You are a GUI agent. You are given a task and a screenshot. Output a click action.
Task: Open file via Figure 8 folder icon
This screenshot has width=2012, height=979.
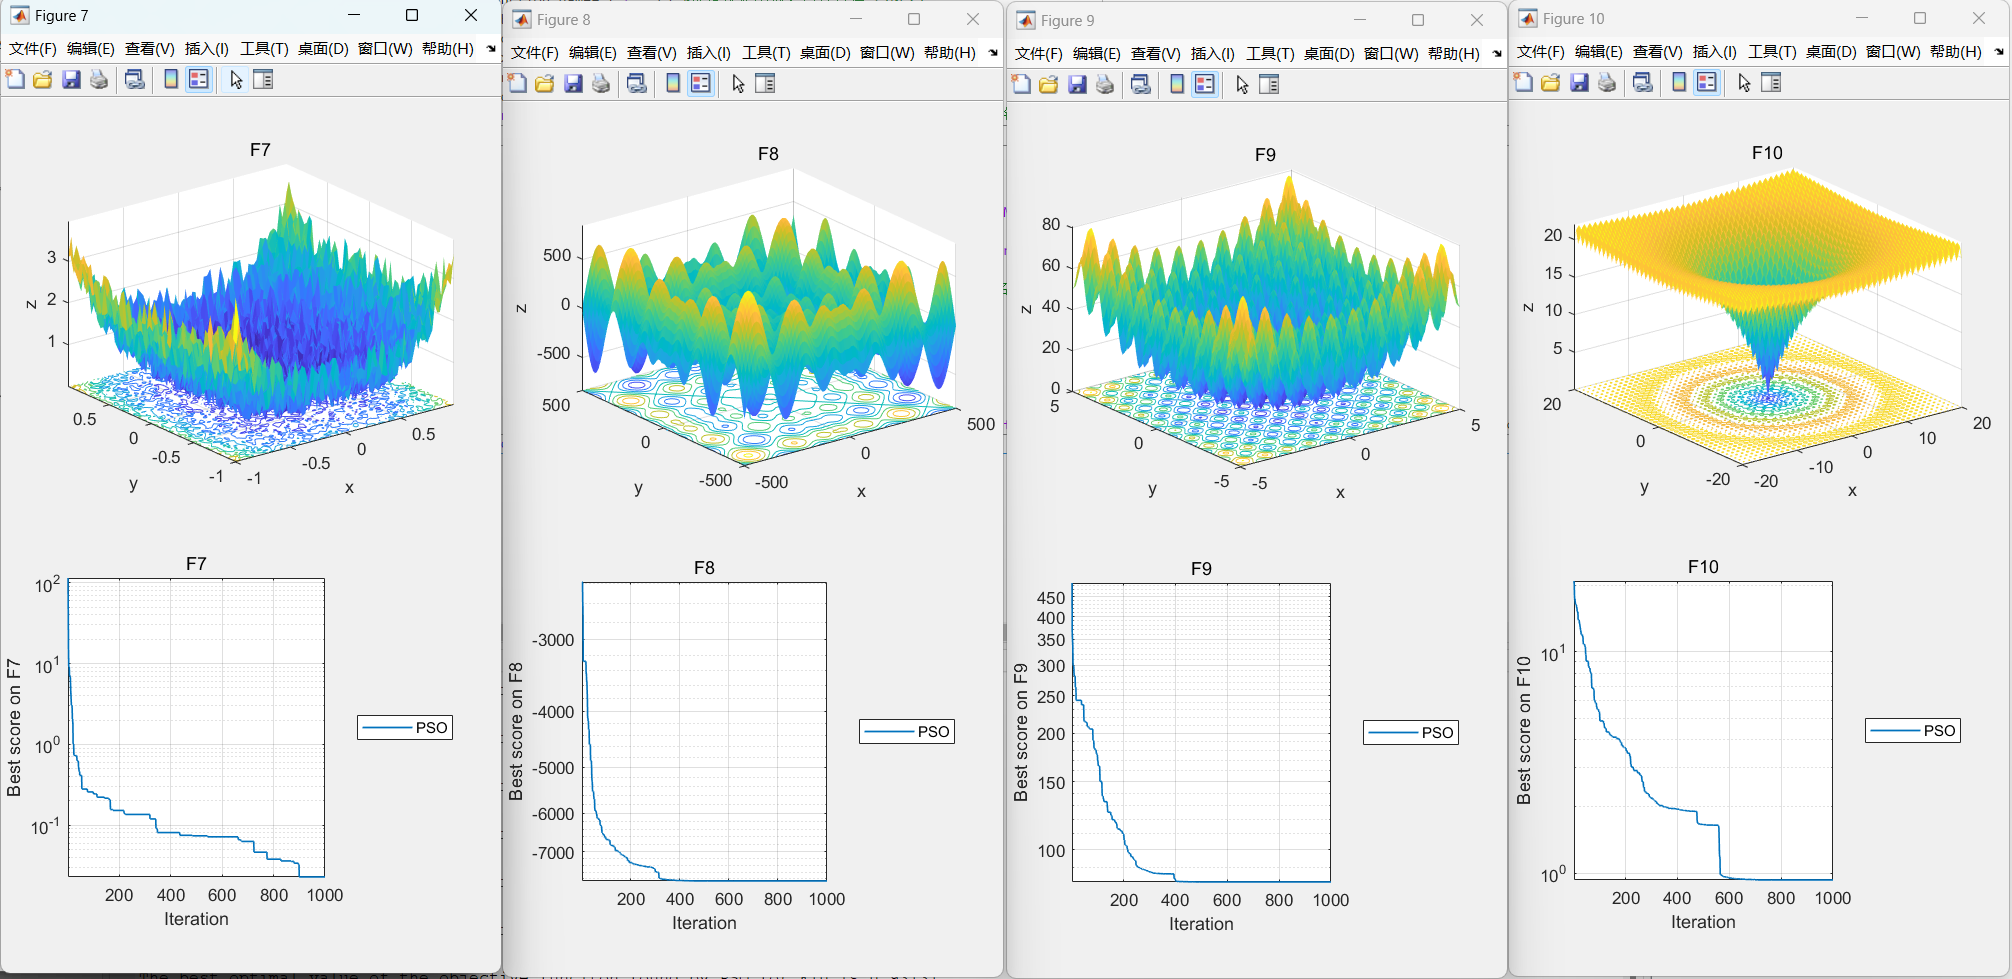[x=545, y=84]
